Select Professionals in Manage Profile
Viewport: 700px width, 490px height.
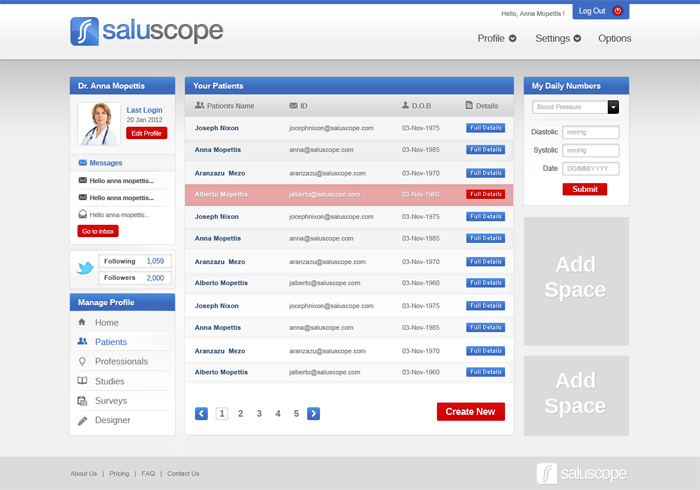point(121,361)
